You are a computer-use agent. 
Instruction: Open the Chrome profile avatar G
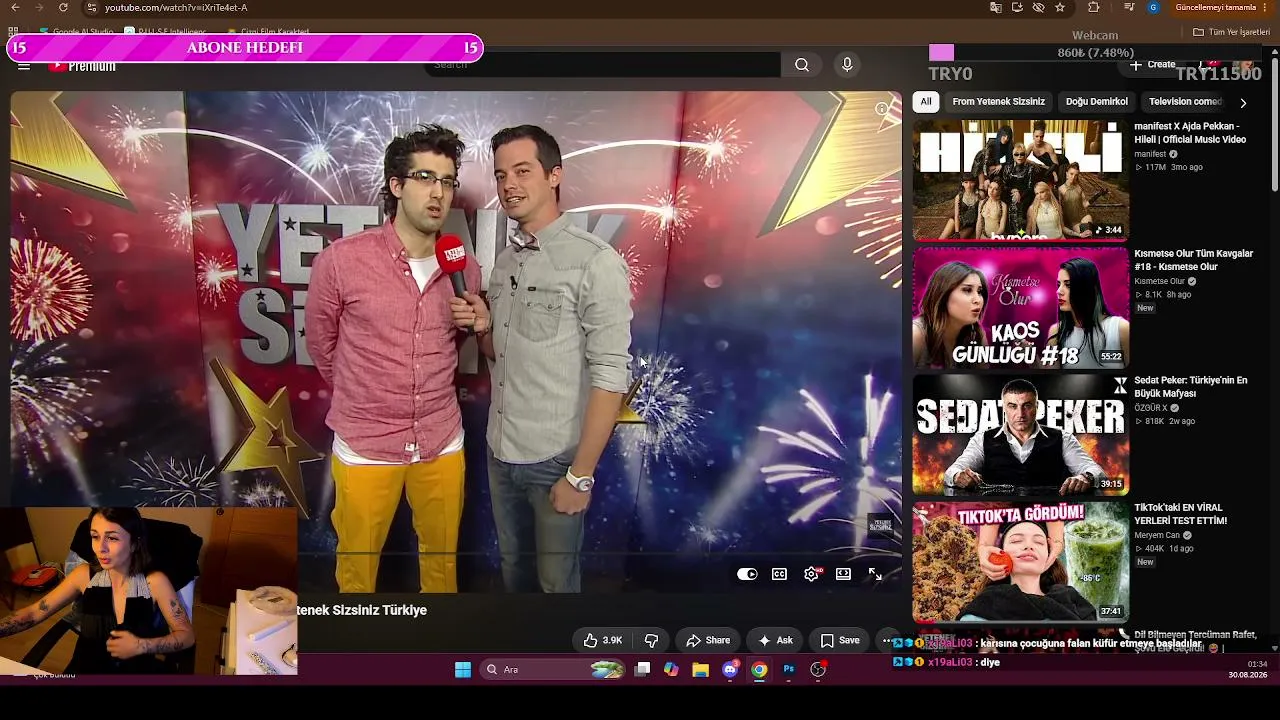coord(1153,7)
